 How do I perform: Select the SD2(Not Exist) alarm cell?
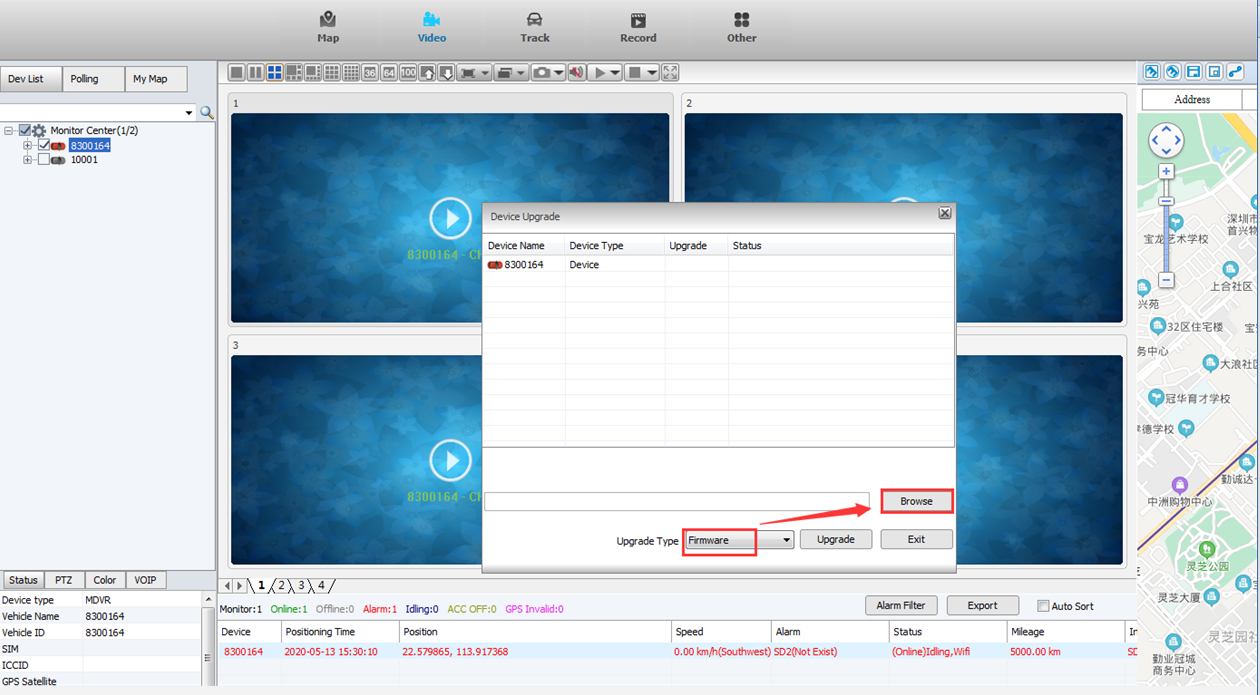click(x=830, y=651)
